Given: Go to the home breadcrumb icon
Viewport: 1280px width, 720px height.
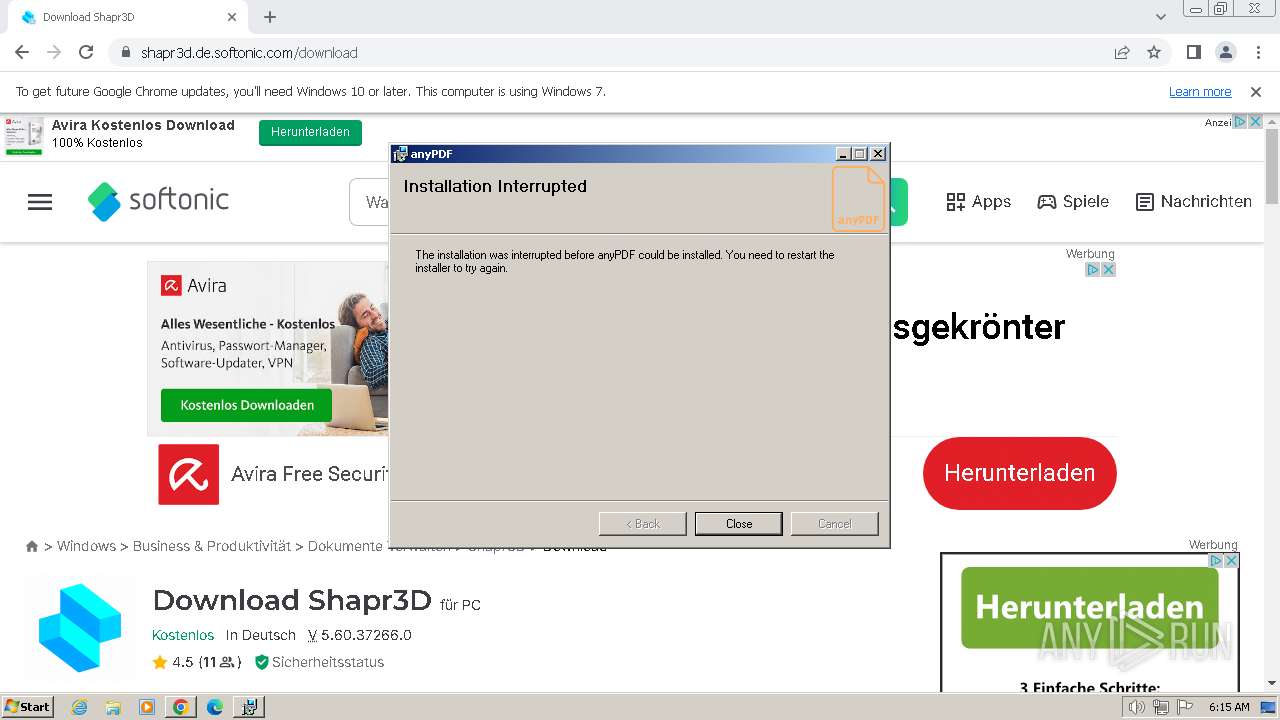Looking at the screenshot, I should pyautogui.click(x=32, y=547).
